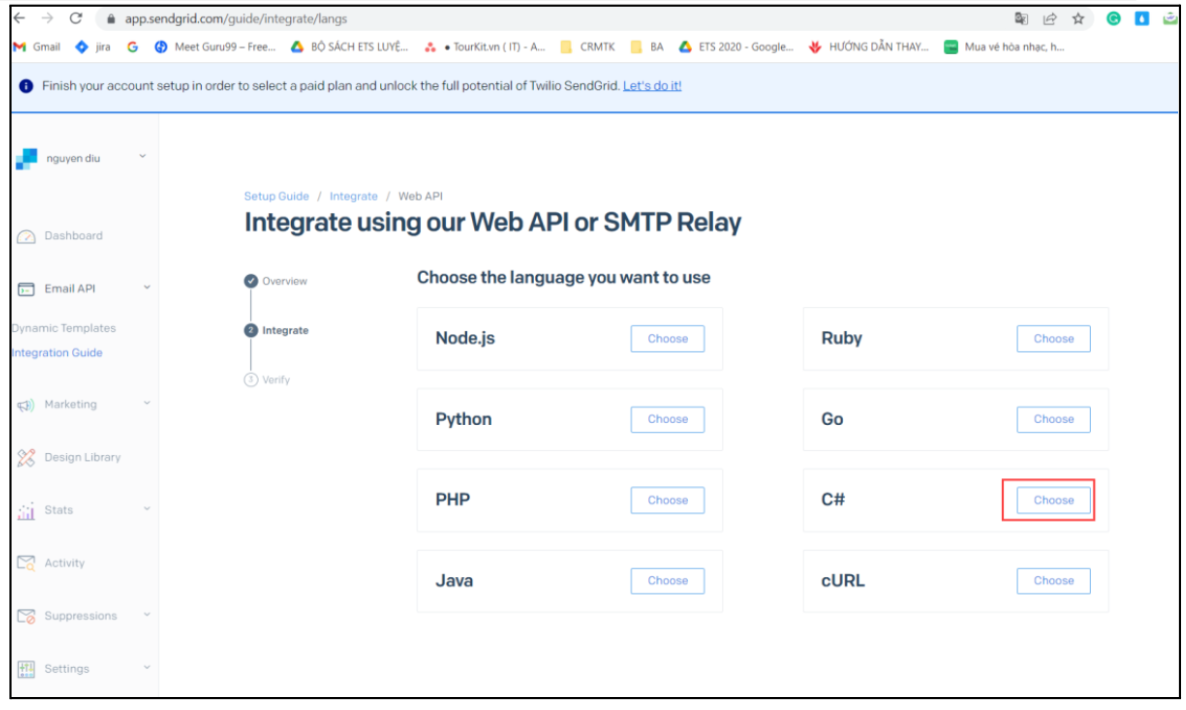
Task: Select the Verify step label
Action: (x=276, y=380)
